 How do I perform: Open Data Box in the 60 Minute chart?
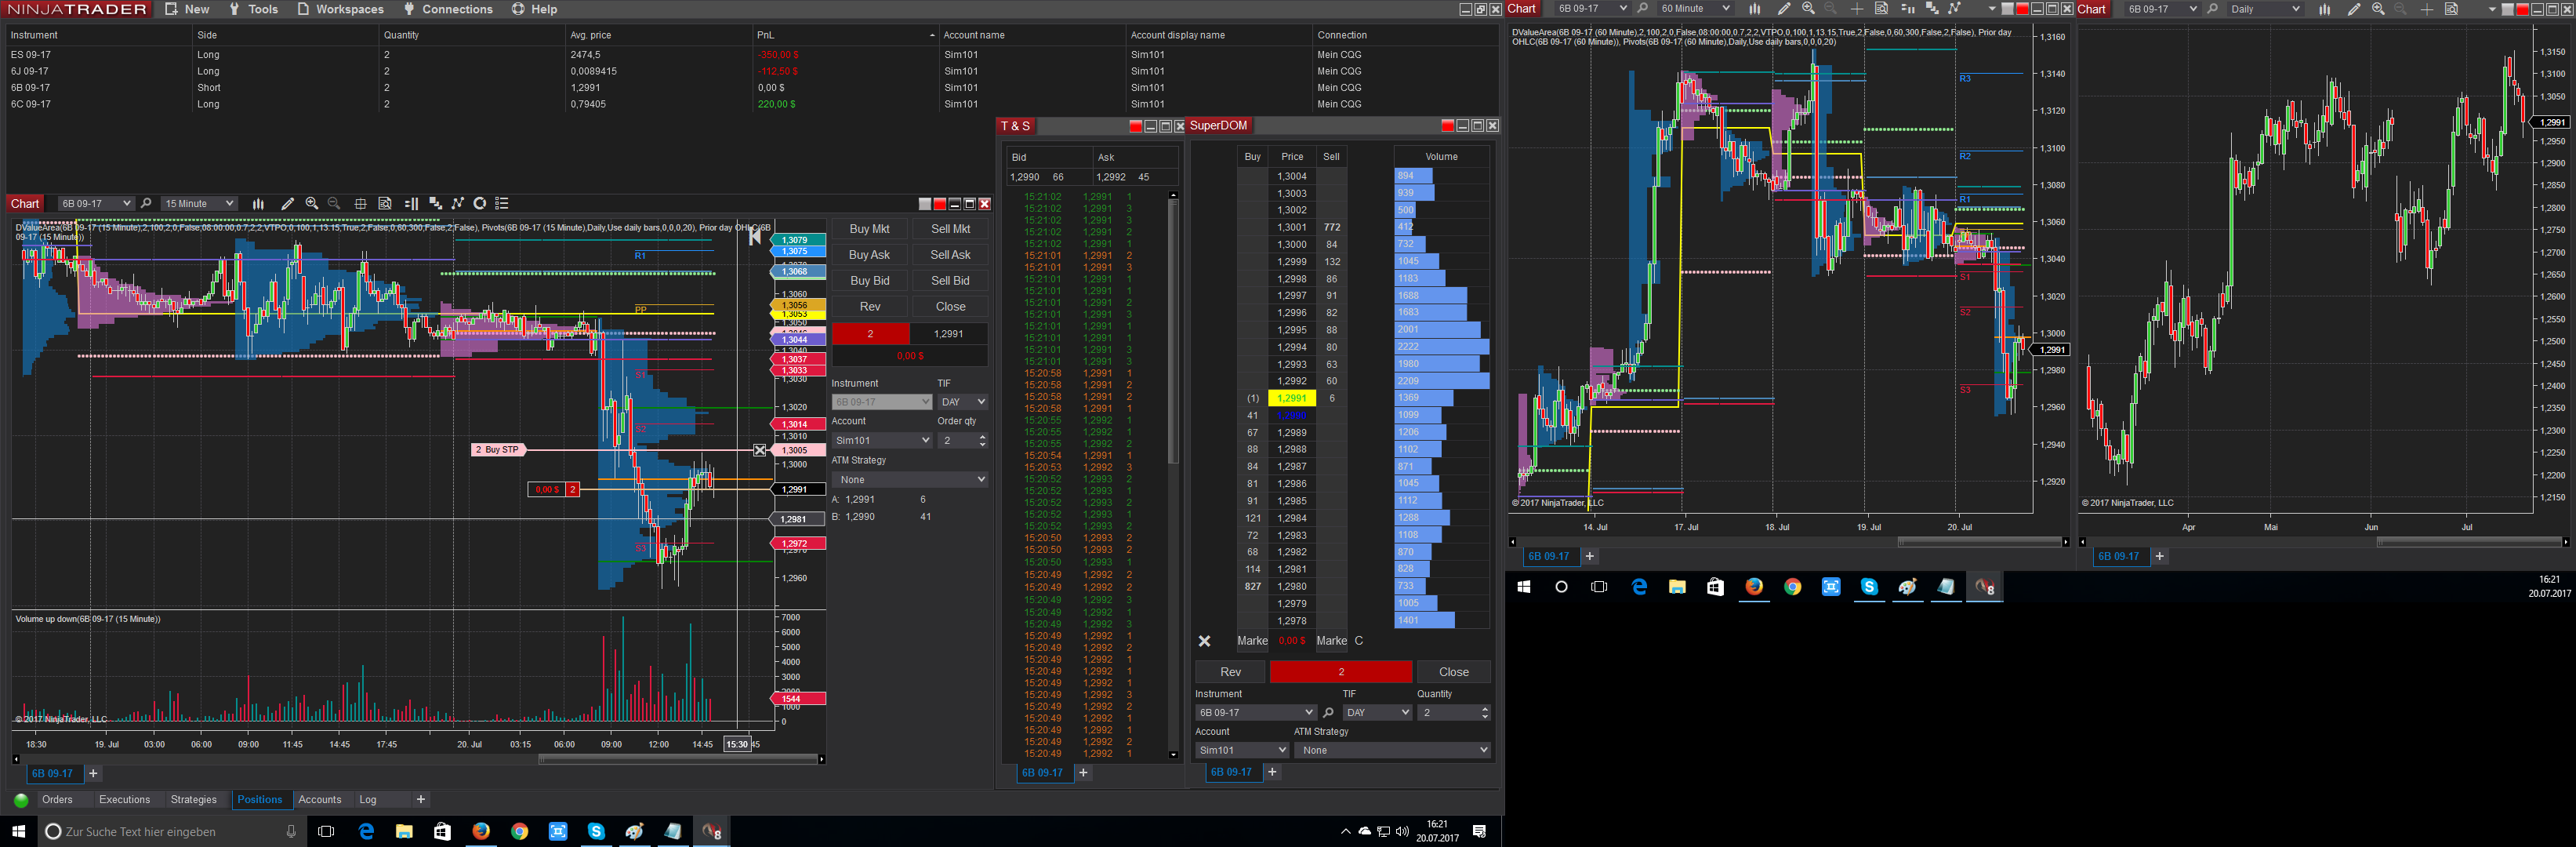(x=1881, y=9)
